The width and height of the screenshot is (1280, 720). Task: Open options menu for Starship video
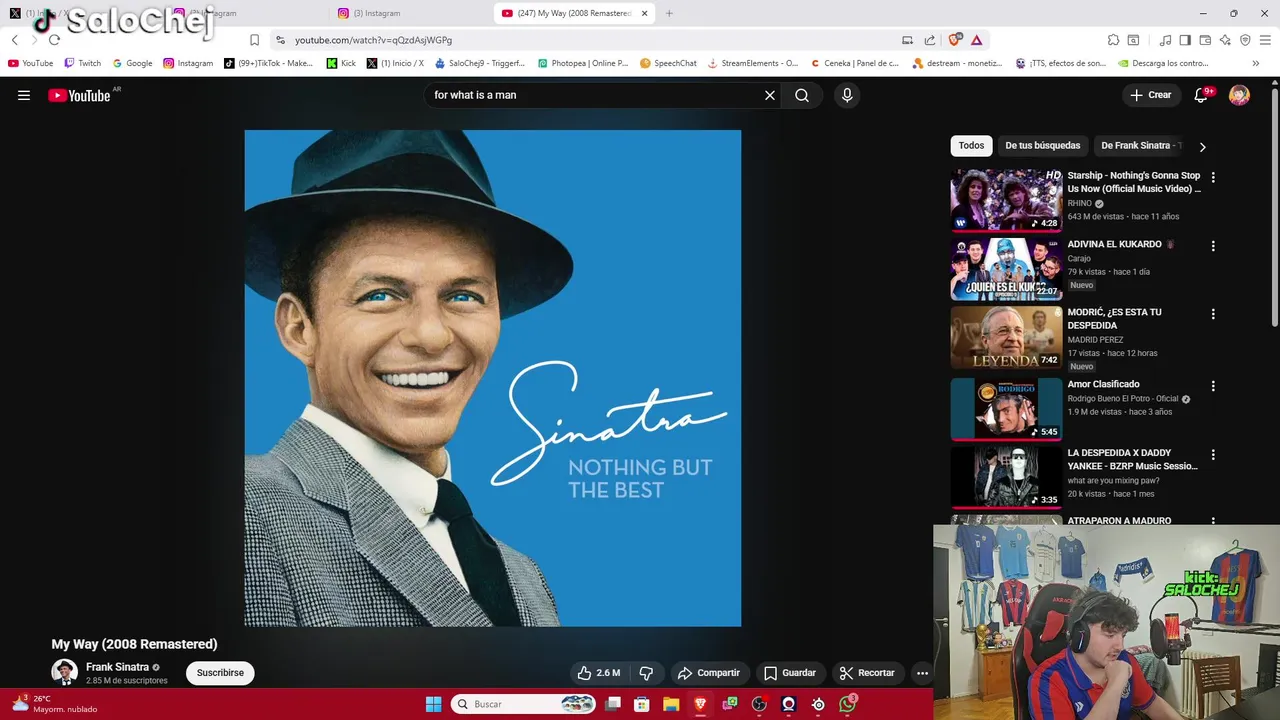coord(1213,177)
